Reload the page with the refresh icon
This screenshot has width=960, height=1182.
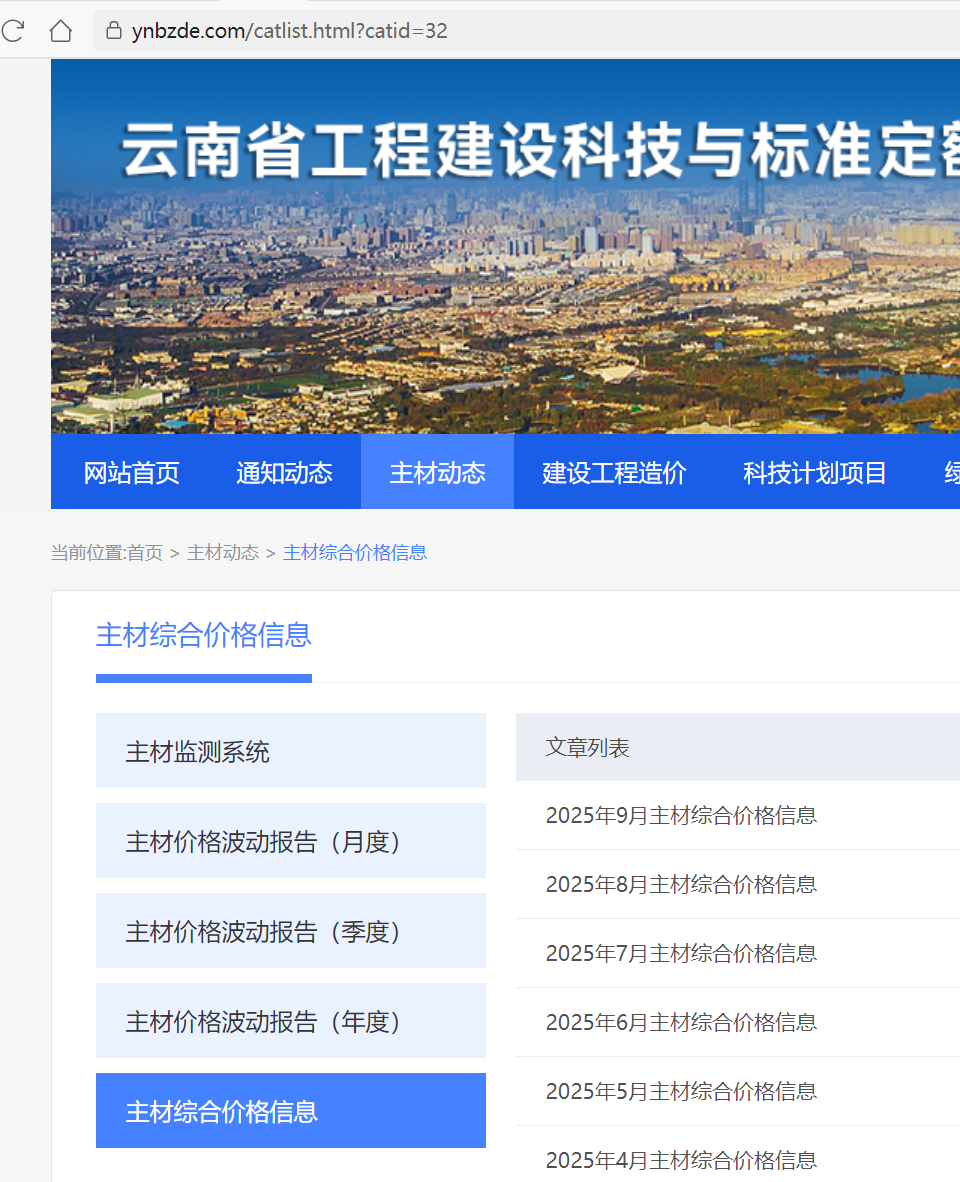(x=13, y=31)
